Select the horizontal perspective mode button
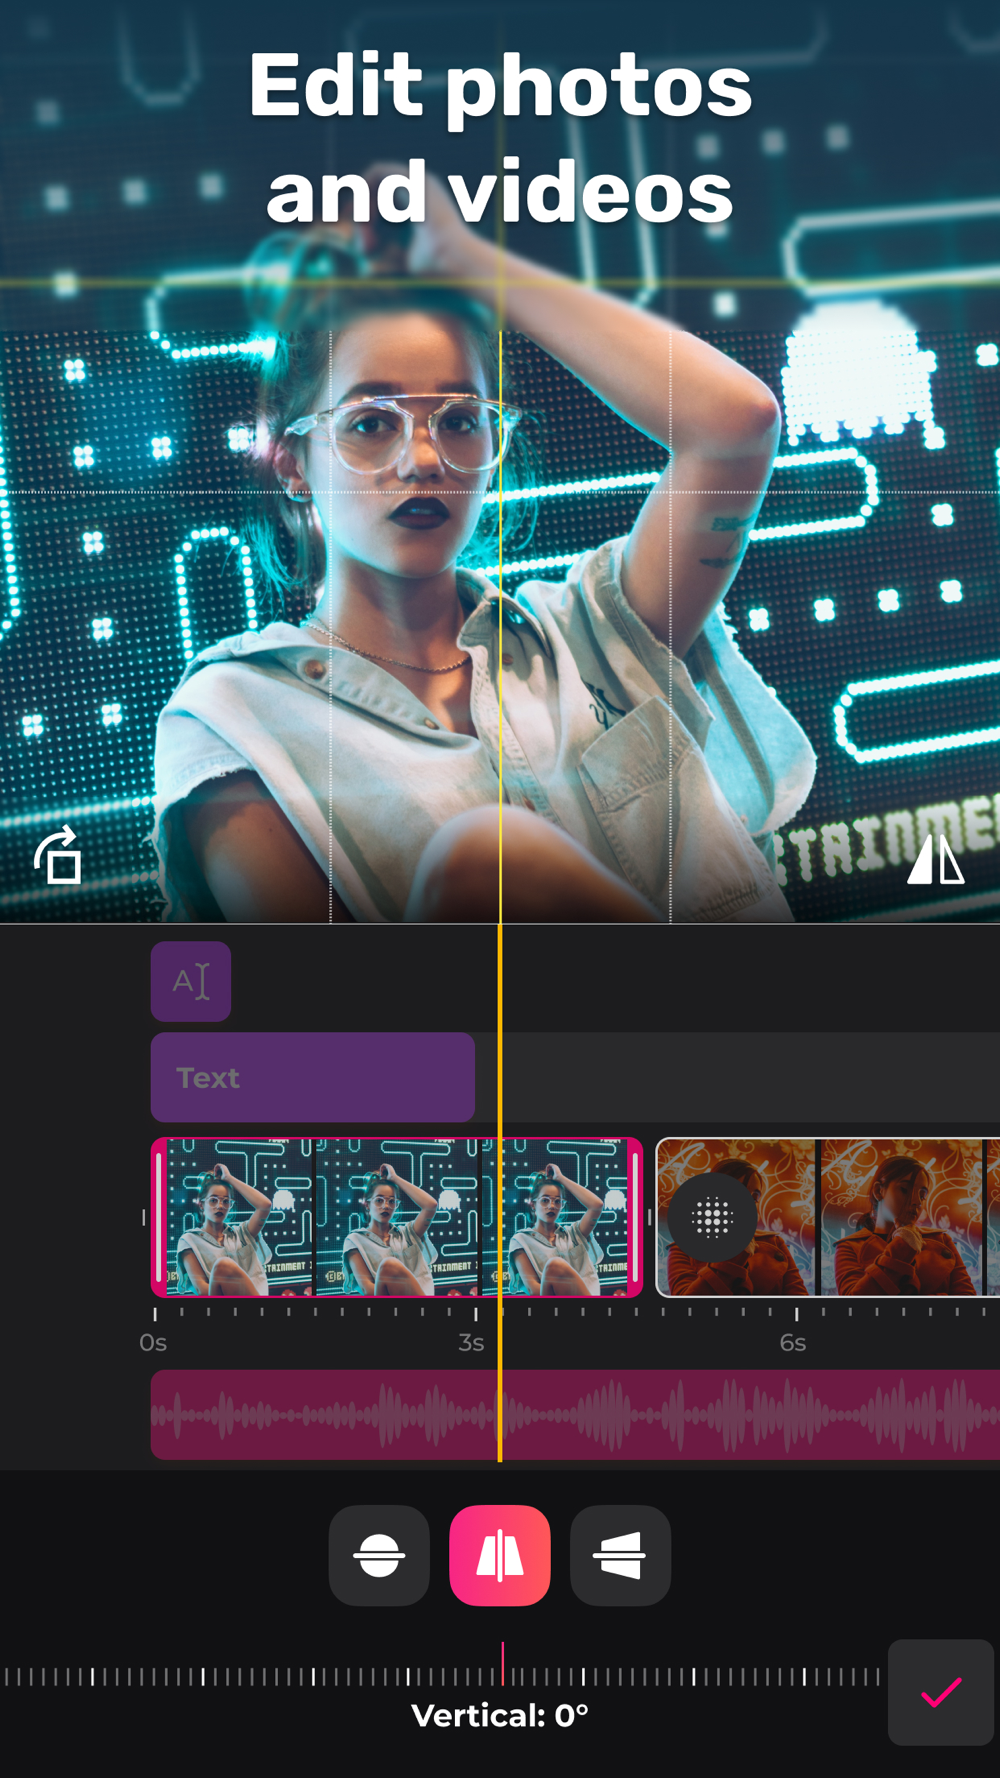1000x1778 pixels. coord(620,1555)
